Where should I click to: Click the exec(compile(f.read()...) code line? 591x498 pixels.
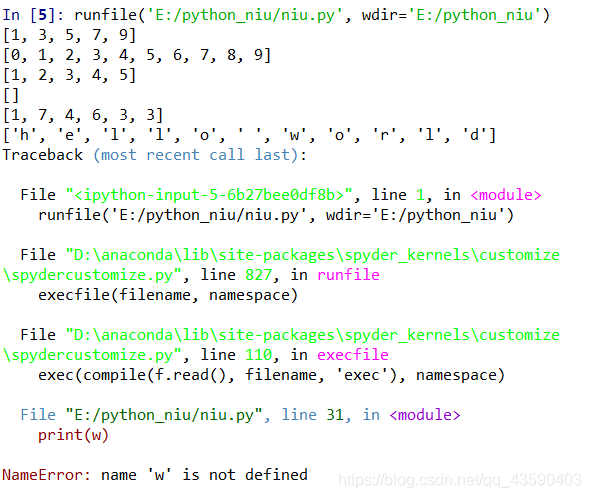pos(271,375)
